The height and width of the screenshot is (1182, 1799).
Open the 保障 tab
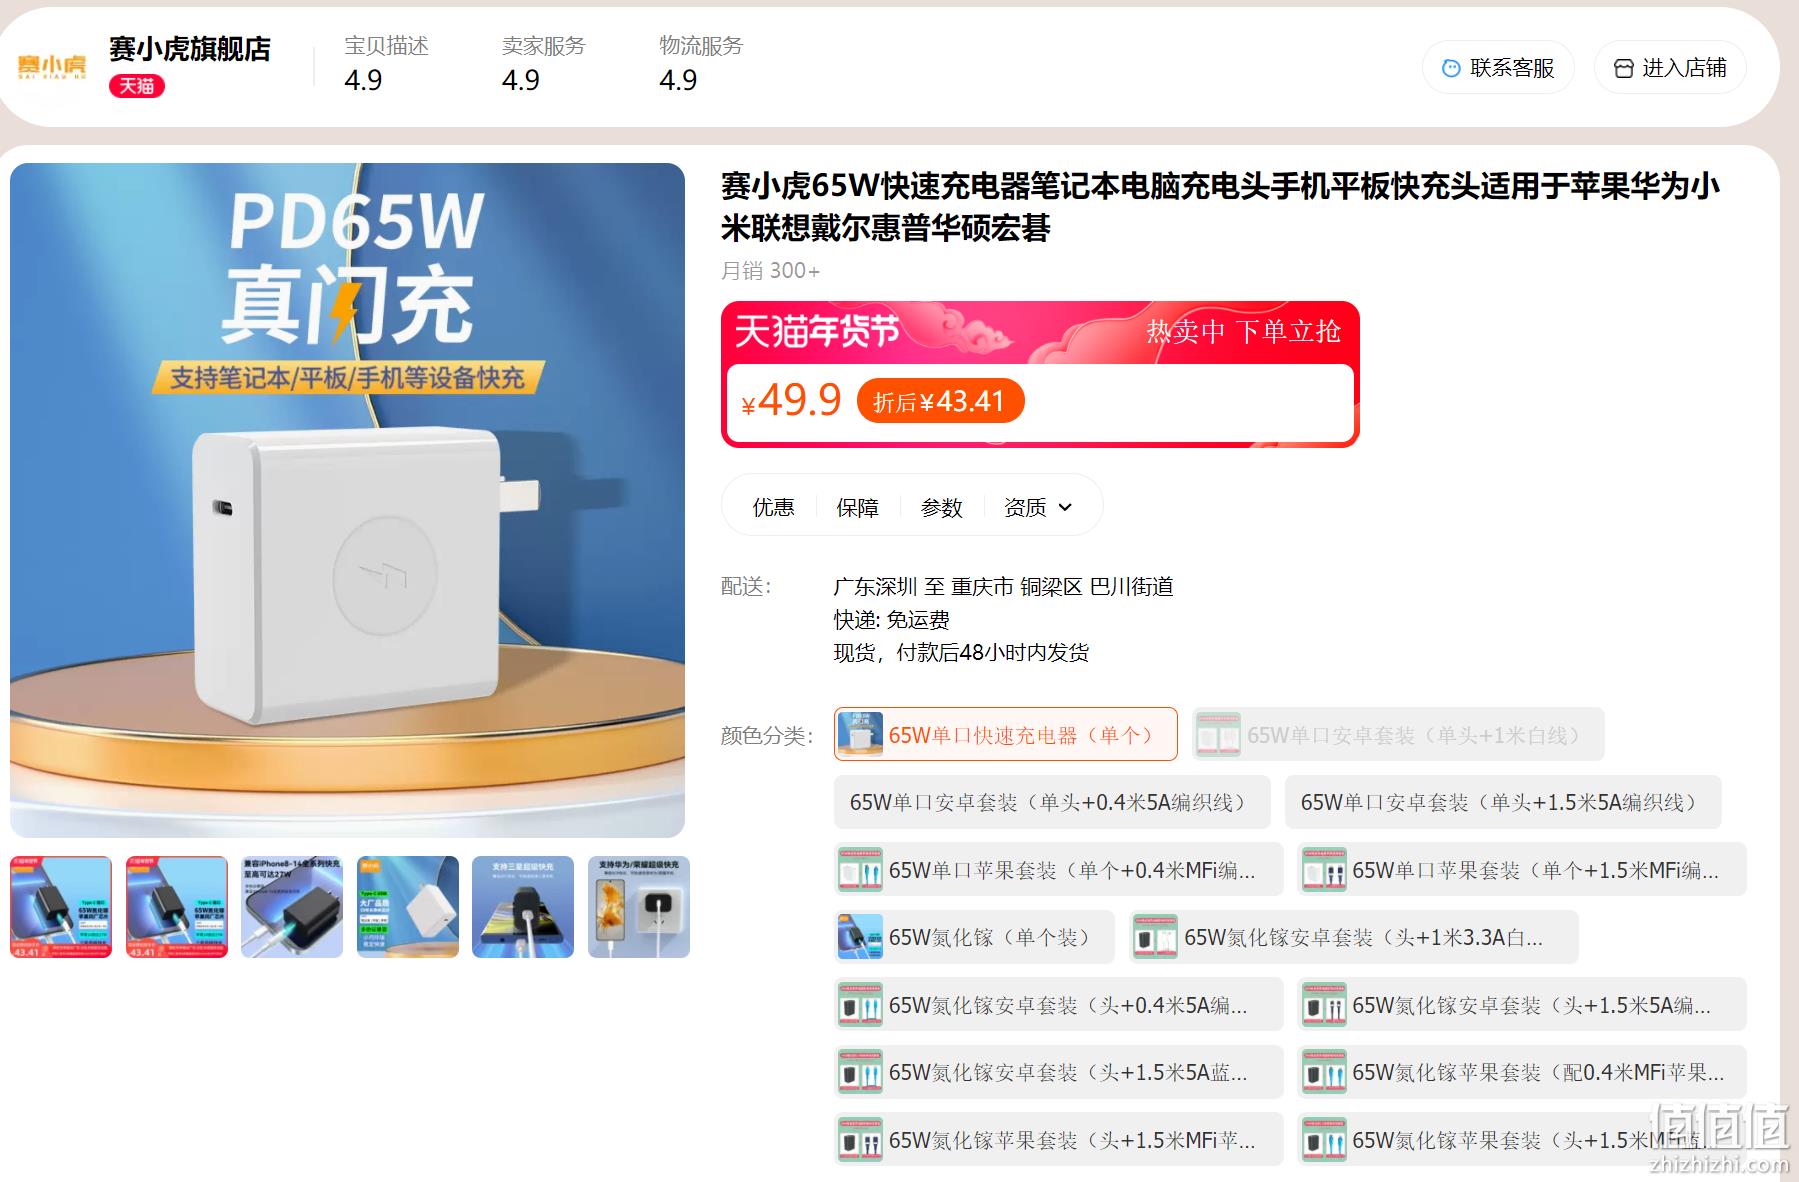point(857,507)
